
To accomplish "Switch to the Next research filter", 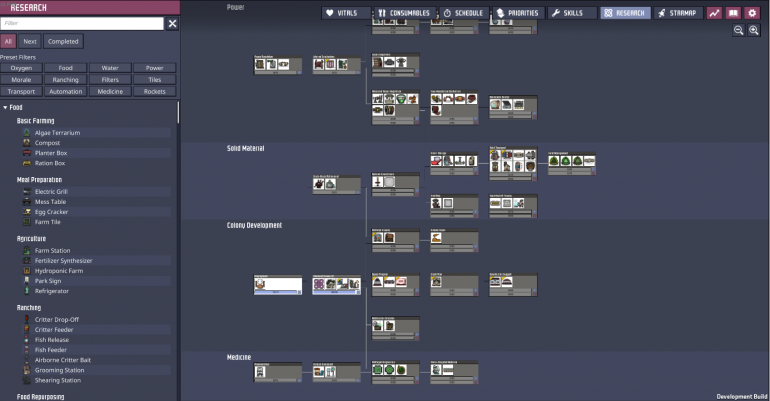I will tap(30, 42).
